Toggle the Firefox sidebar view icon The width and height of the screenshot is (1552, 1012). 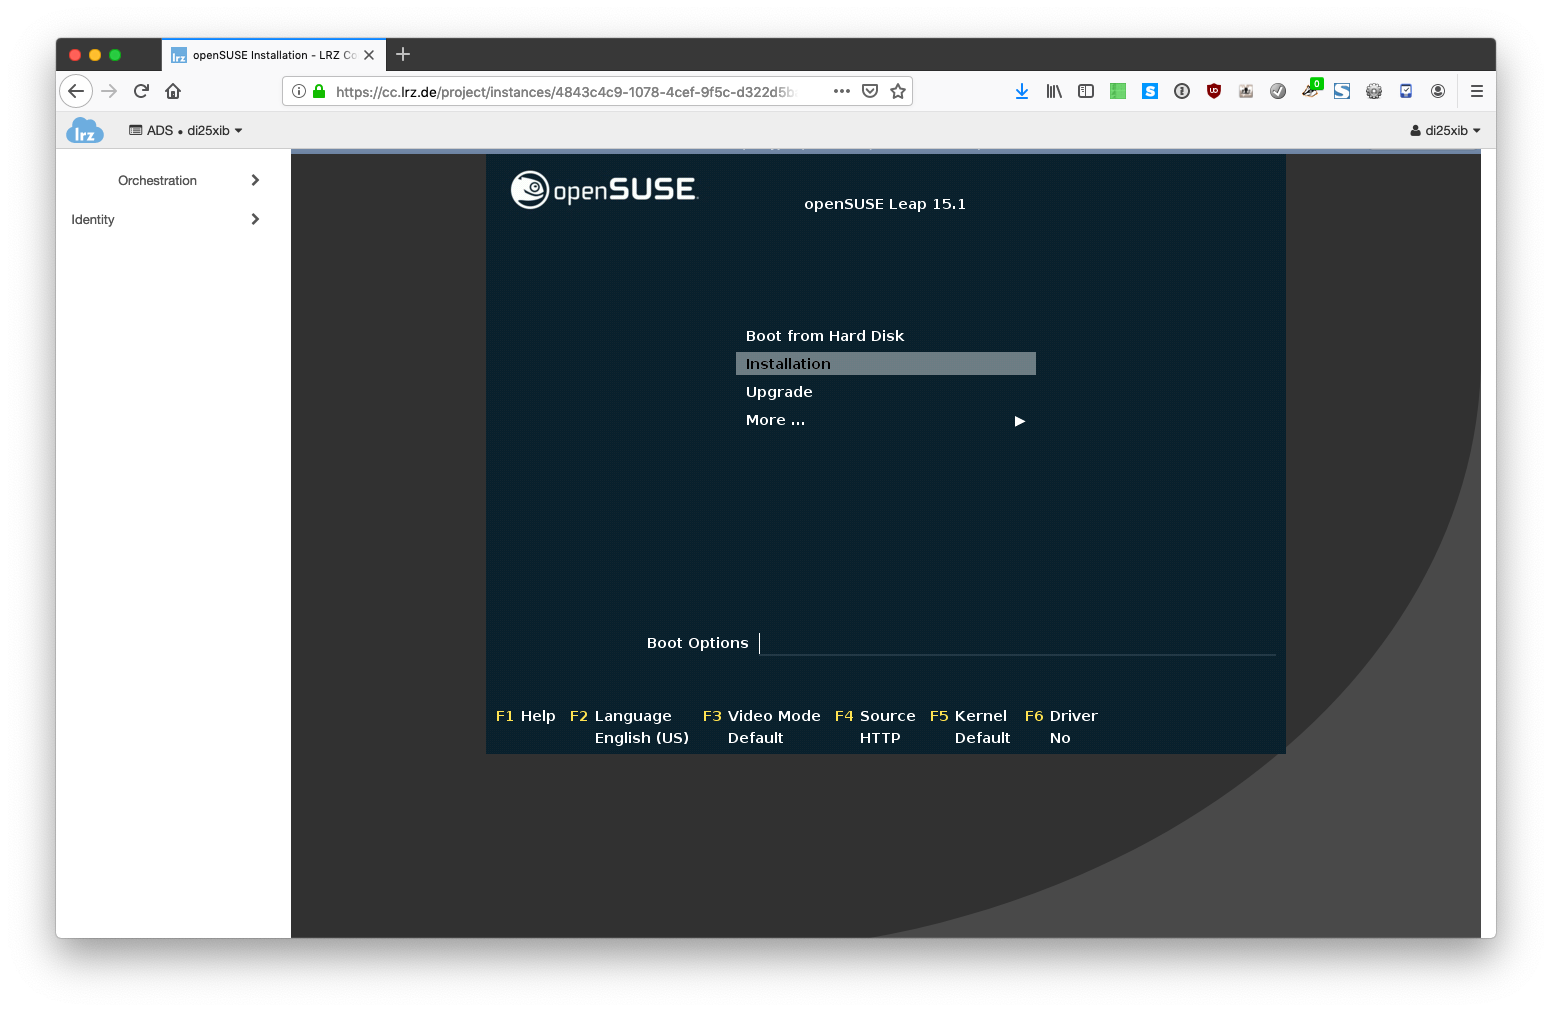(1086, 91)
